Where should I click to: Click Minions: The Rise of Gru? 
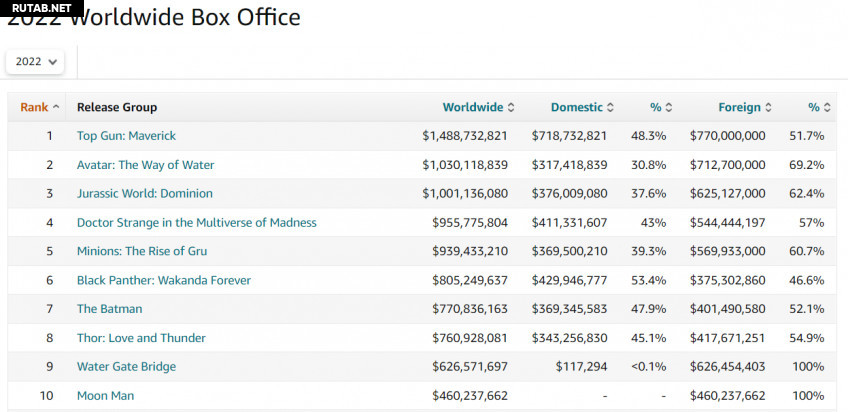point(142,251)
